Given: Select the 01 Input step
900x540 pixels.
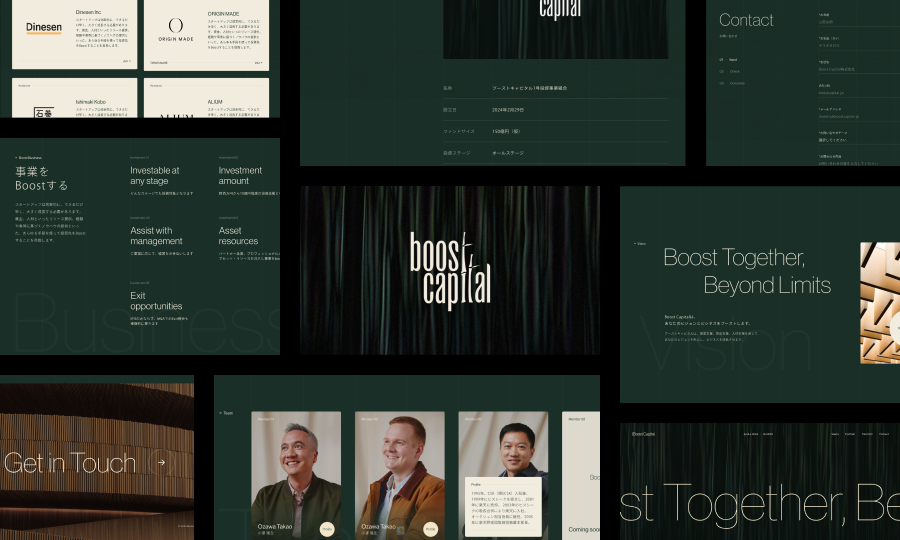Looking at the screenshot, I should click(728, 60).
